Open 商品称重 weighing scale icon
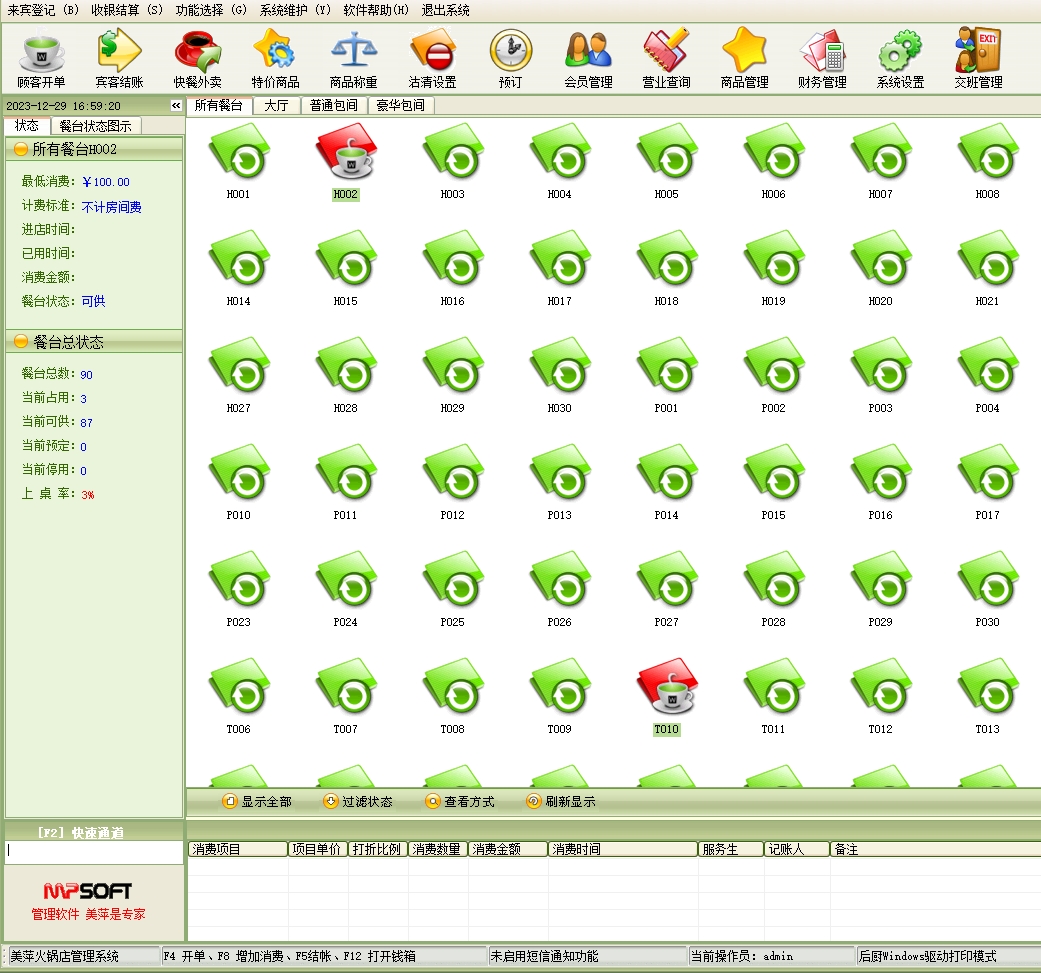This screenshot has height=973, width=1041. 354,59
